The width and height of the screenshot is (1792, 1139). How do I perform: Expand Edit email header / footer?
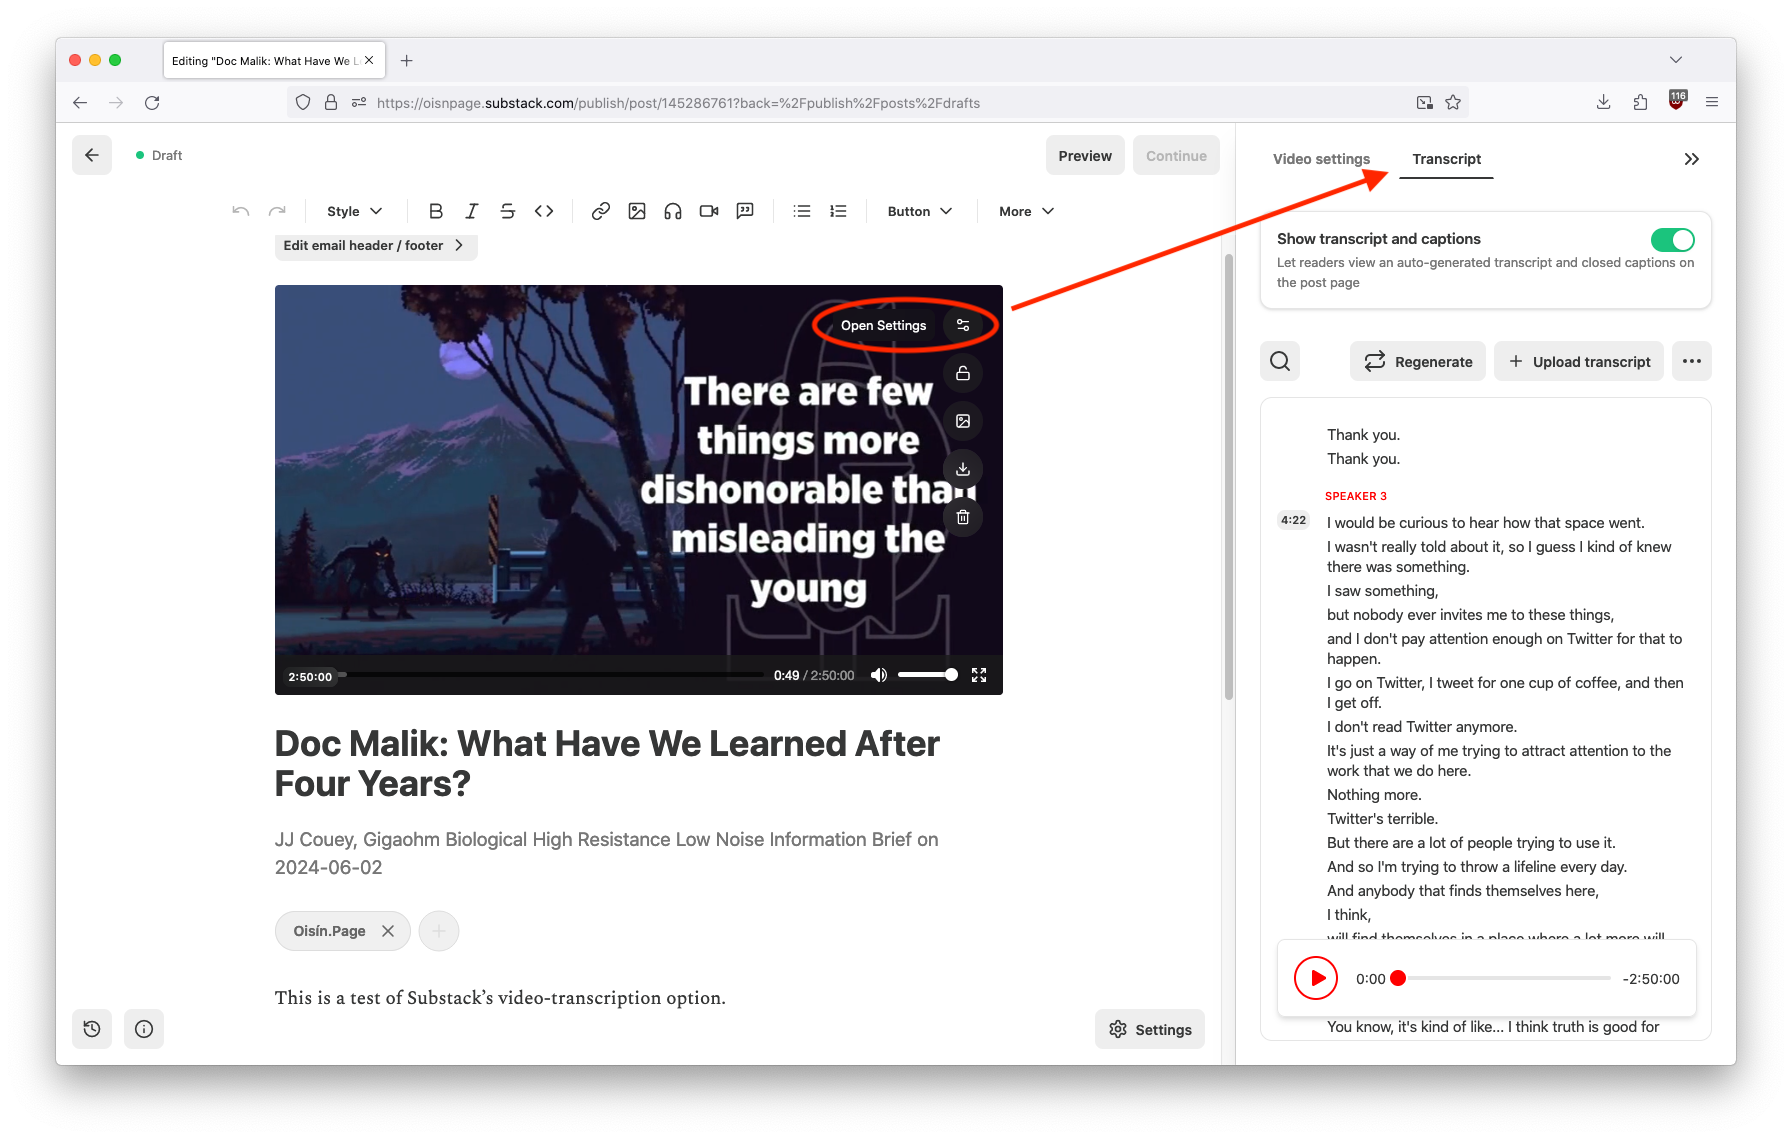(376, 246)
